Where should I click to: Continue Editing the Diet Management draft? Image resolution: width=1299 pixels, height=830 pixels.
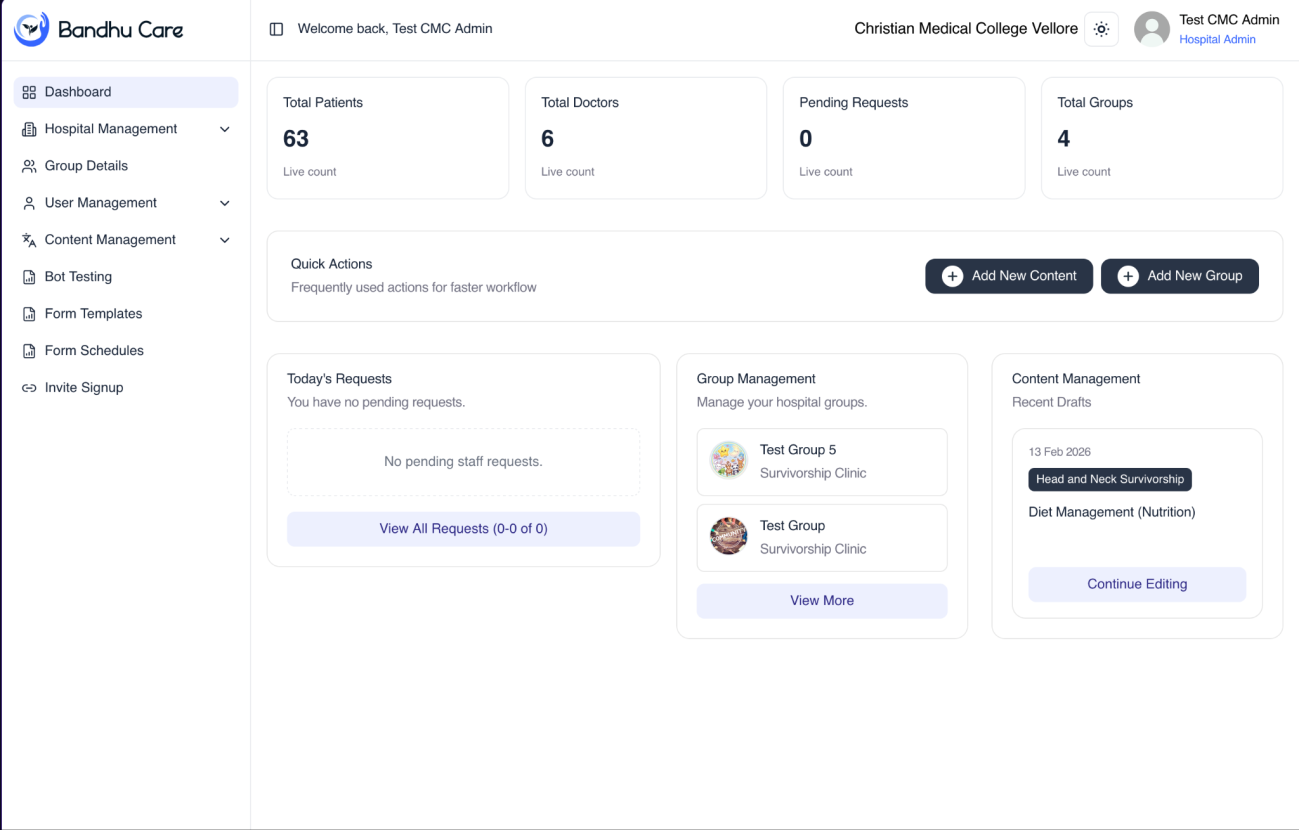[1137, 584]
